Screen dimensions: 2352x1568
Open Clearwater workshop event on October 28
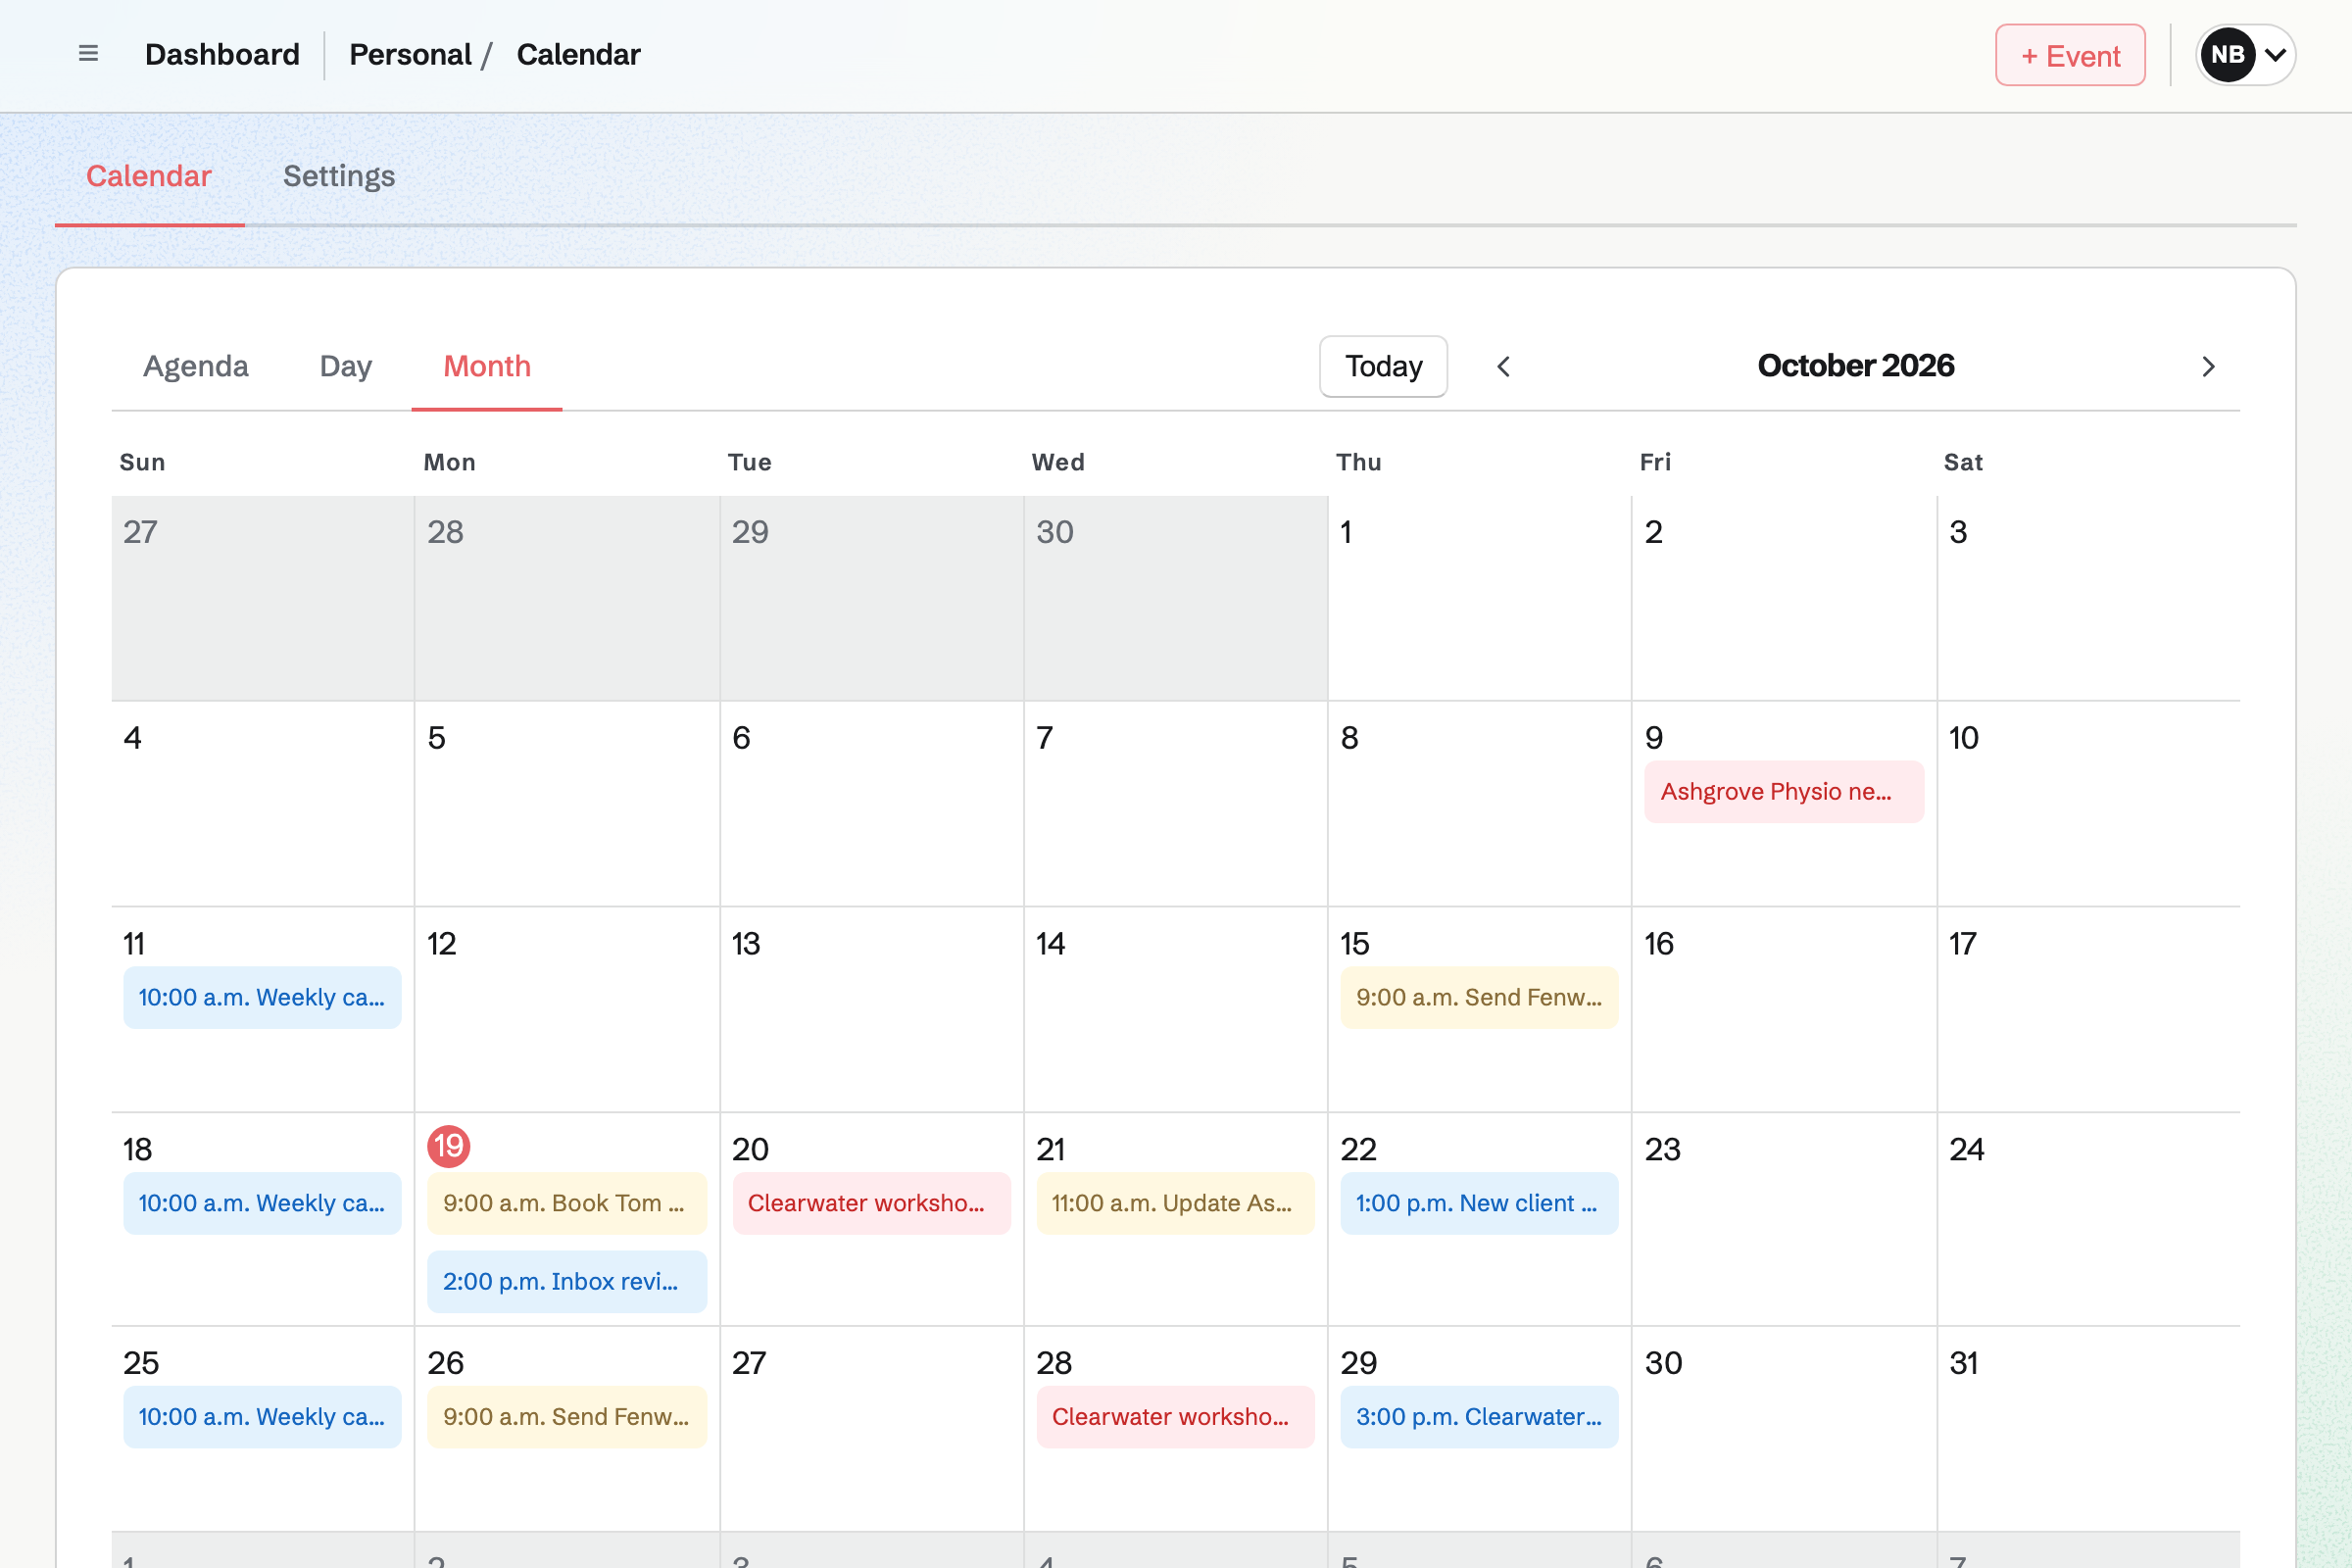click(1175, 1418)
